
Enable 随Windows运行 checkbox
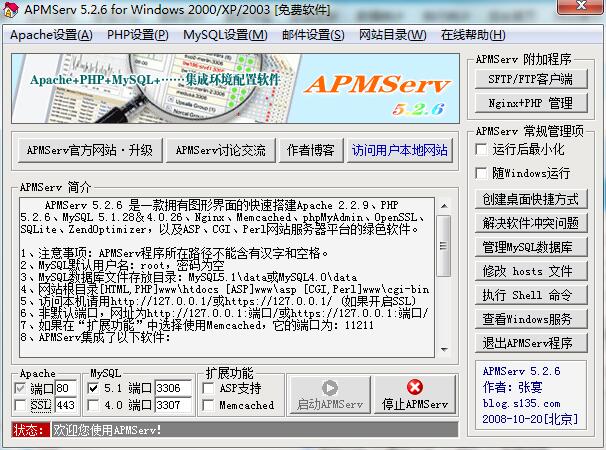(x=481, y=173)
